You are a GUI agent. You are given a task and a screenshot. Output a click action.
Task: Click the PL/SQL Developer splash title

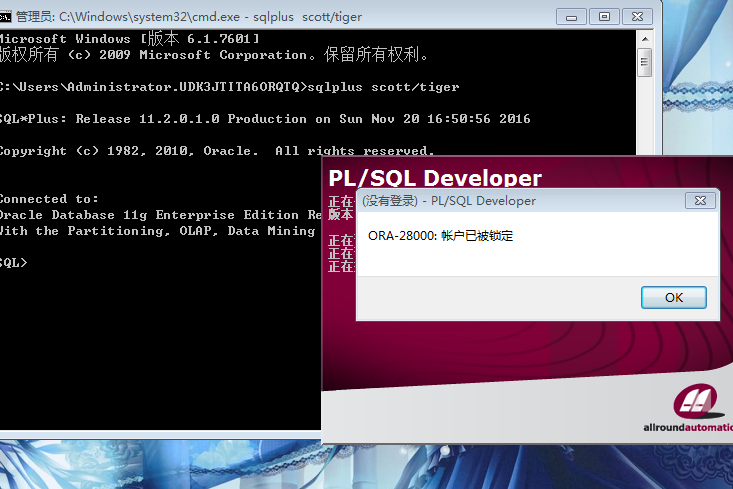[x=435, y=177]
